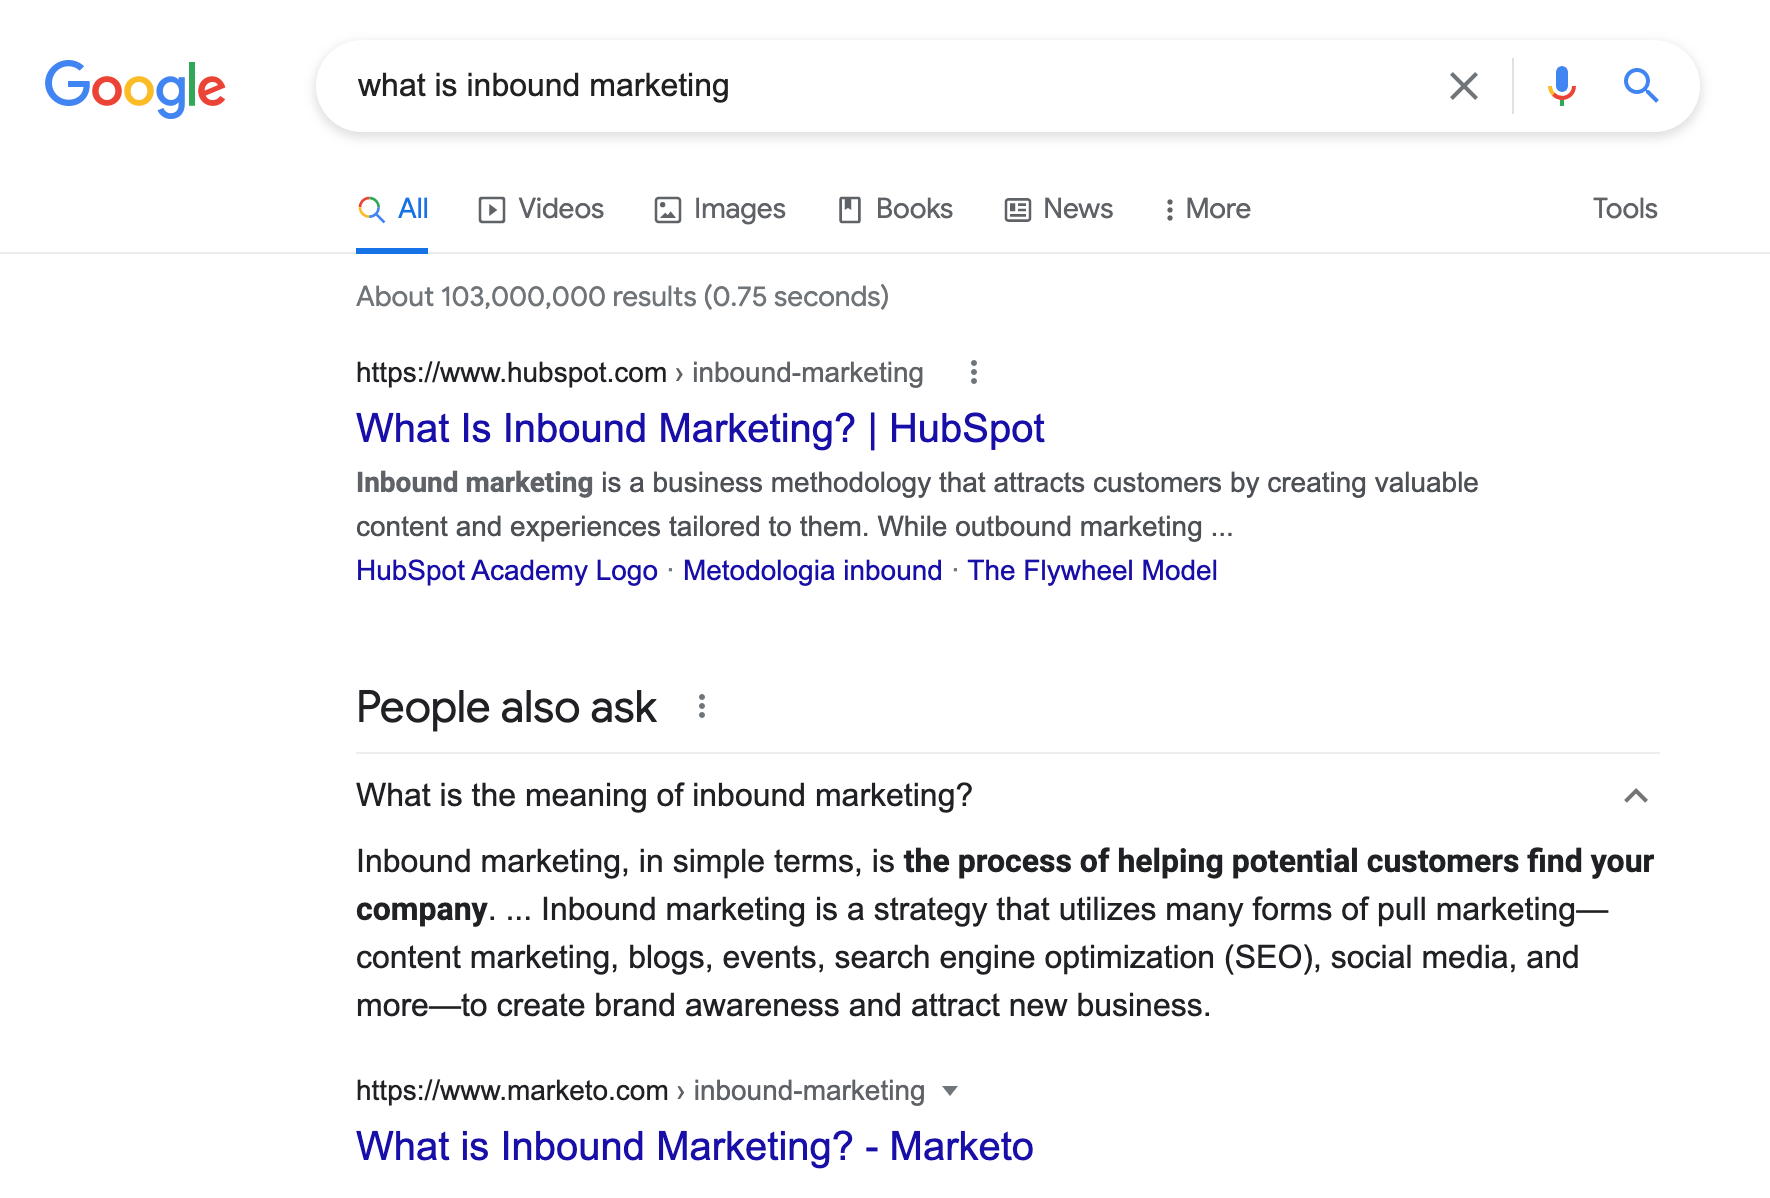The image size is (1770, 1198).
Task: Select the All results tab
Action: (x=393, y=209)
